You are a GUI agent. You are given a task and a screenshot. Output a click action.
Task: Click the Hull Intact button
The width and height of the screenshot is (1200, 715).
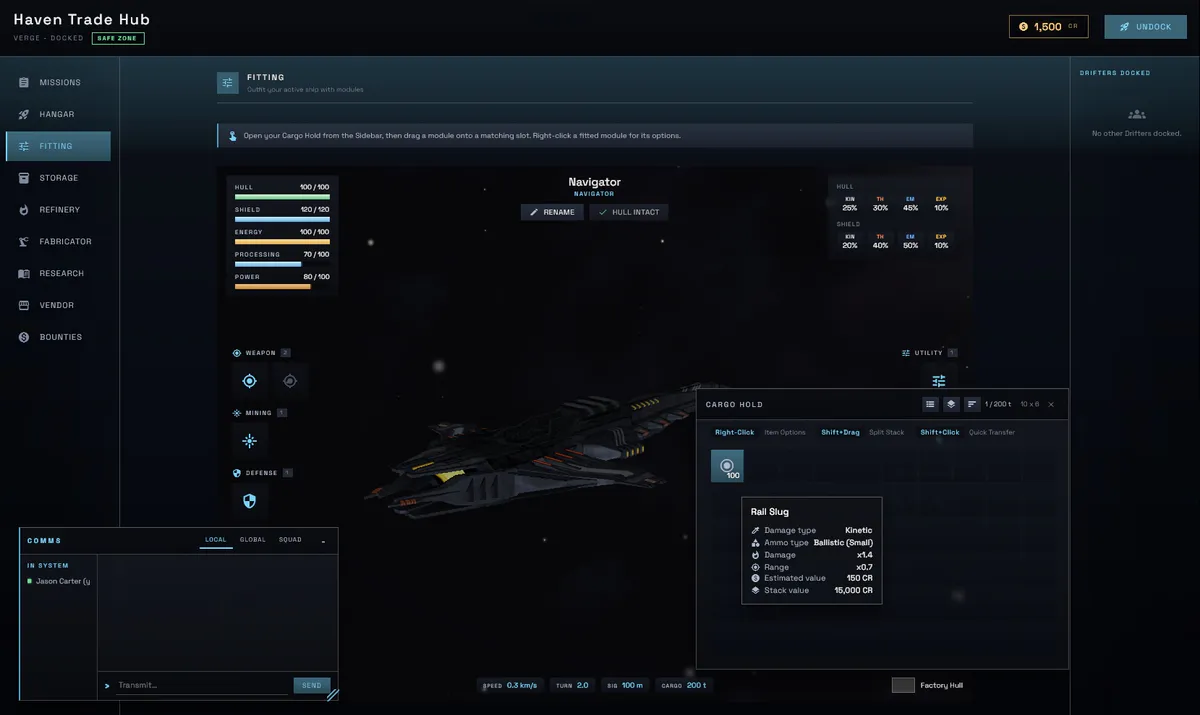point(629,212)
